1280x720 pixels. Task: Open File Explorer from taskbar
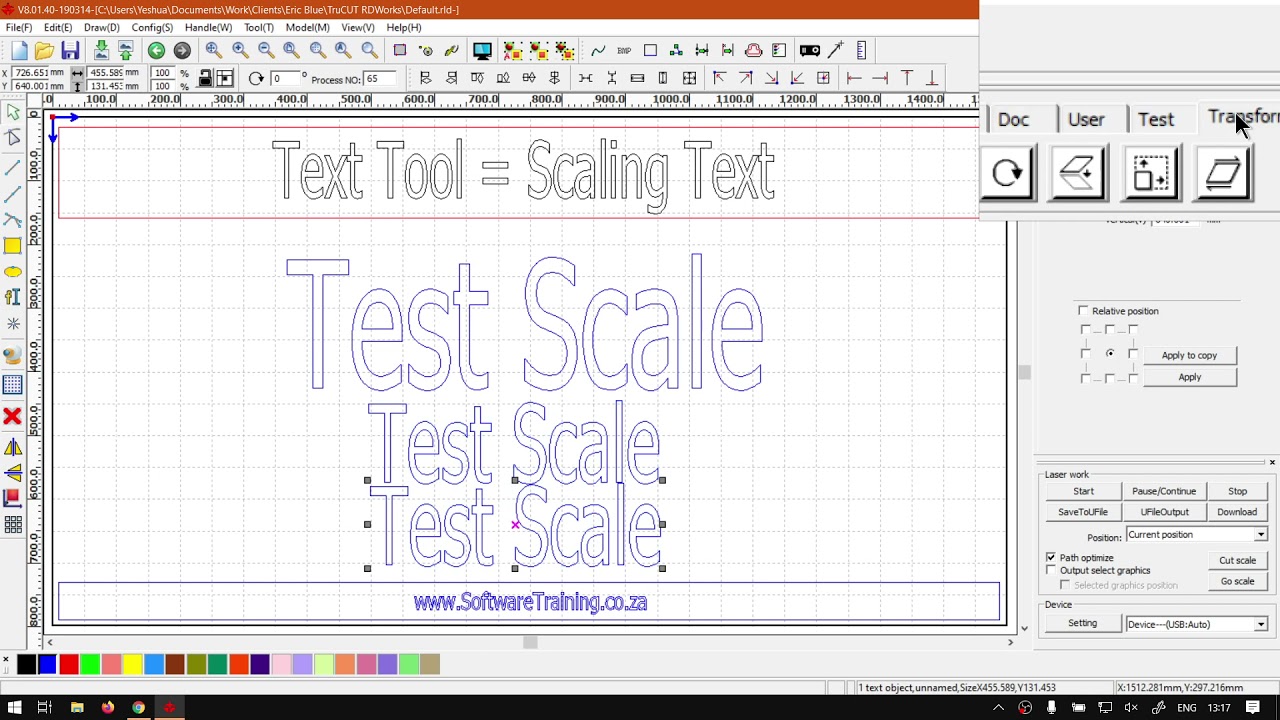click(77, 708)
